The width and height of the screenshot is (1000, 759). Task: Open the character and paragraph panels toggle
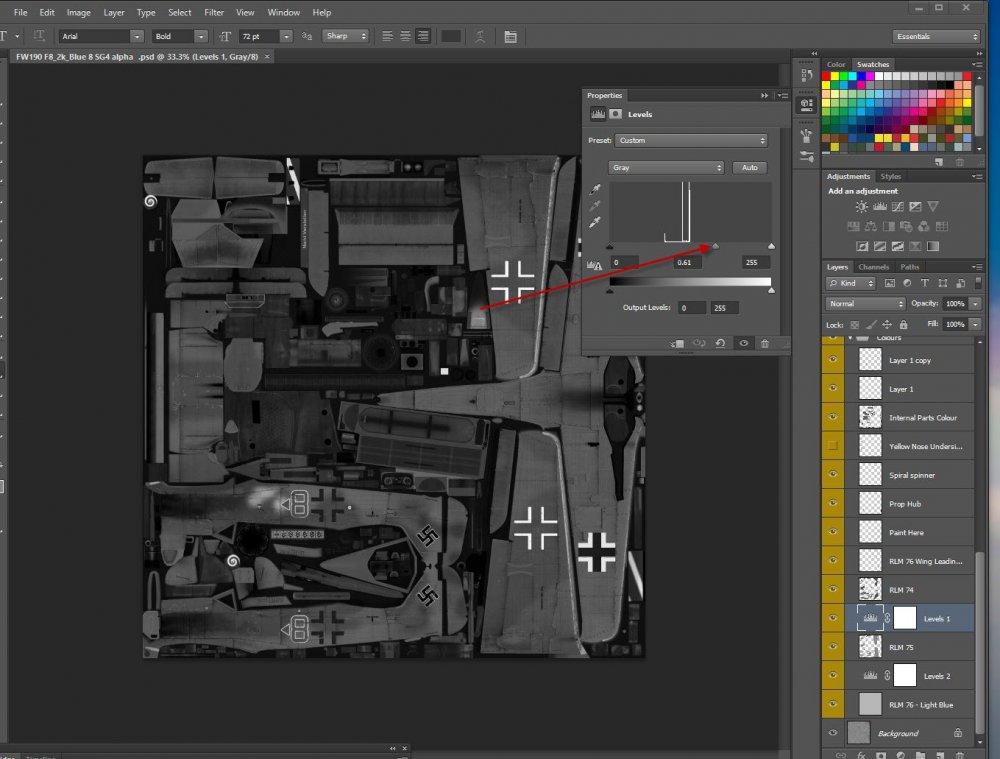(511, 36)
